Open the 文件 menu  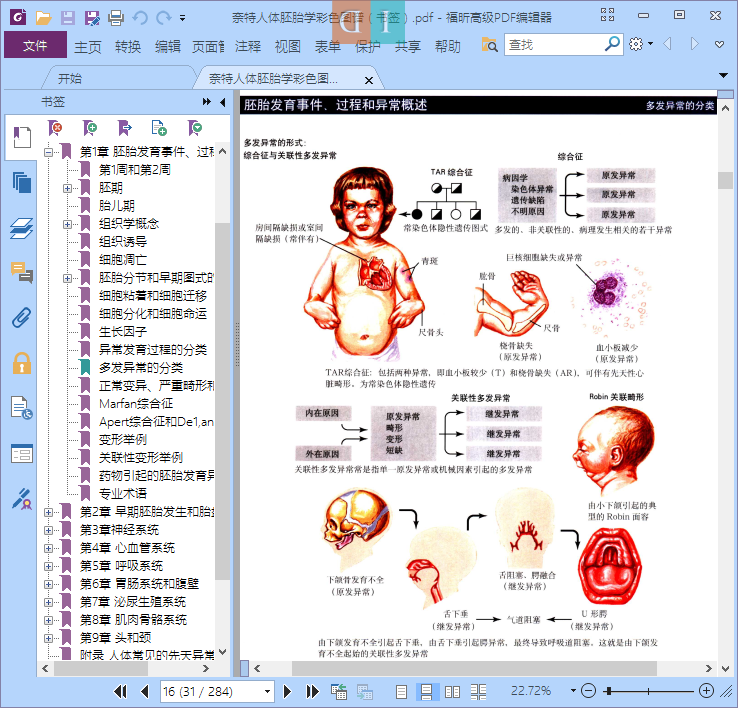(35, 45)
